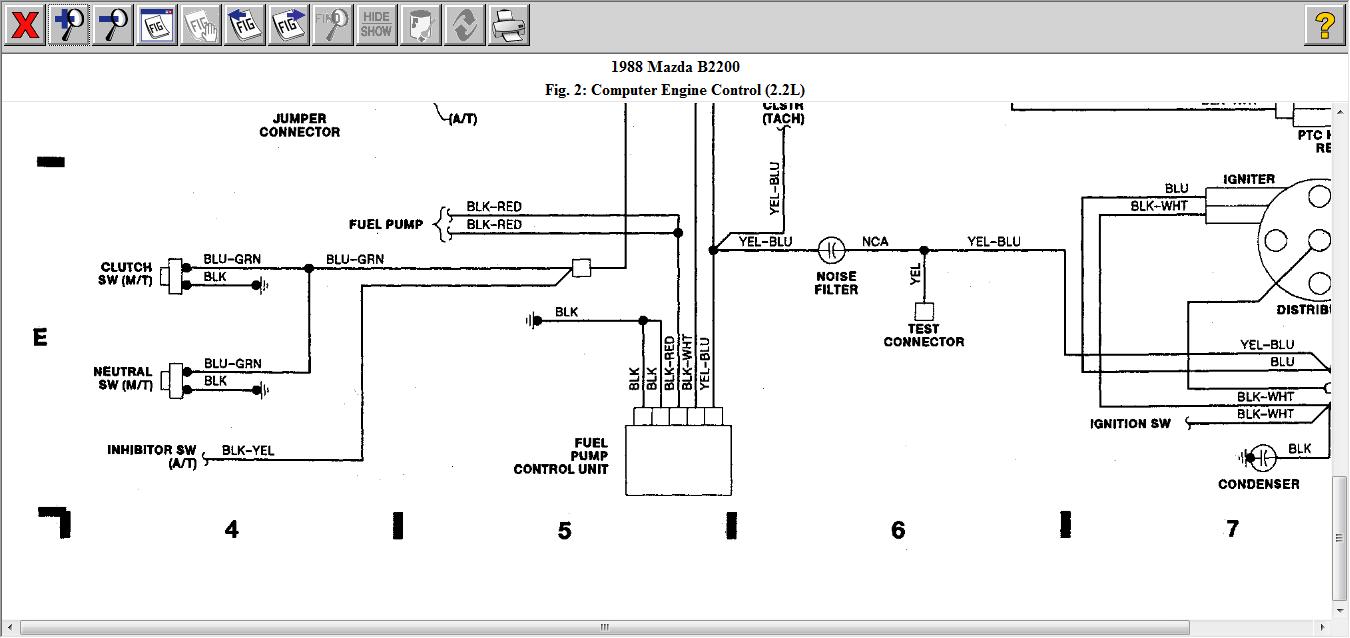This screenshot has width=1350, height=638.
Task: Go to previous figure
Action: click(x=245, y=25)
